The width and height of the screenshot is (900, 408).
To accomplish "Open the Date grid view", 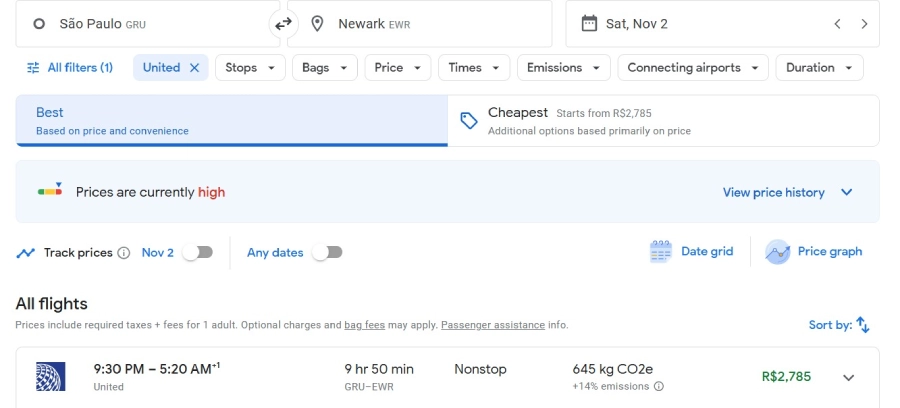I will pos(692,252).
